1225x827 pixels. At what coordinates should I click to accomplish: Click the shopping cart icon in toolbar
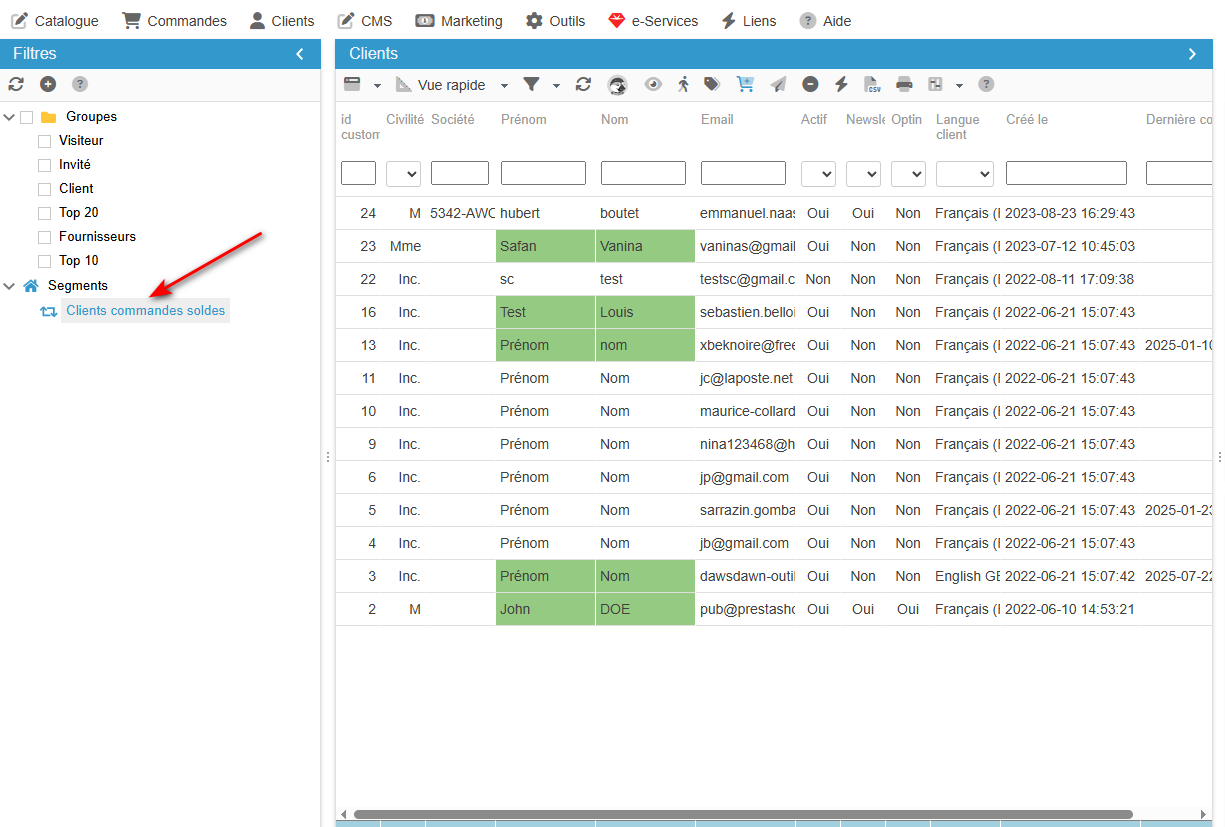pyautogui.click(x=745, y=85)
